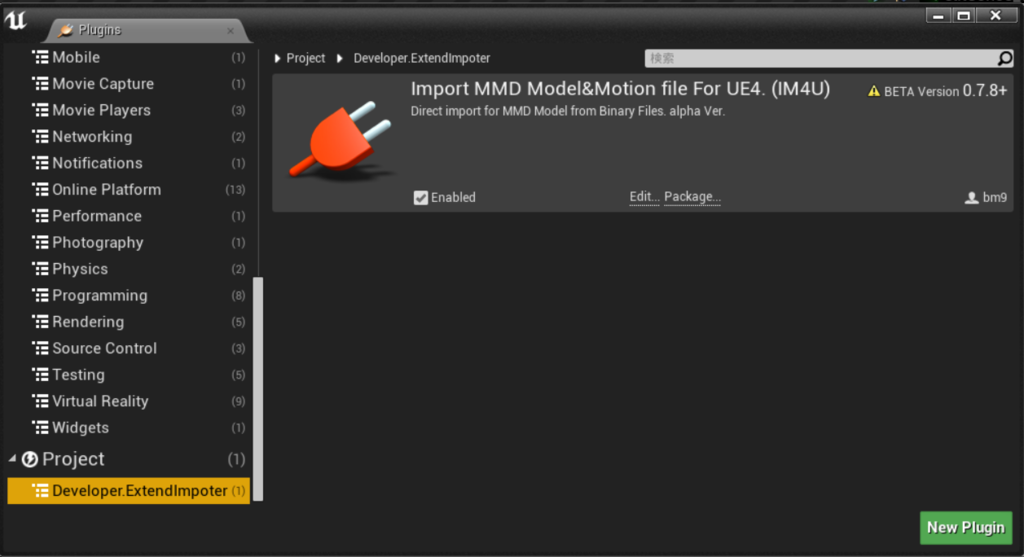Screen dimensions: 1024x557
Task: Click the list icon beside Movie Players
Action: pyautogui.click(x=40, y=110)
